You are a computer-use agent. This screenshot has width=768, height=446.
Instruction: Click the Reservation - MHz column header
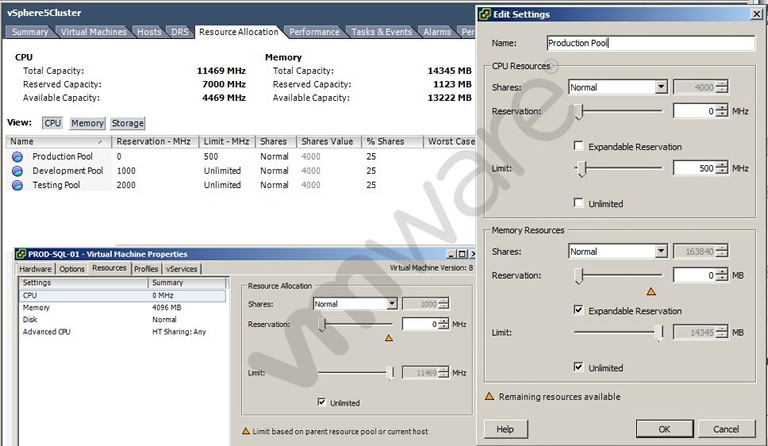click(x=155, y=141)
